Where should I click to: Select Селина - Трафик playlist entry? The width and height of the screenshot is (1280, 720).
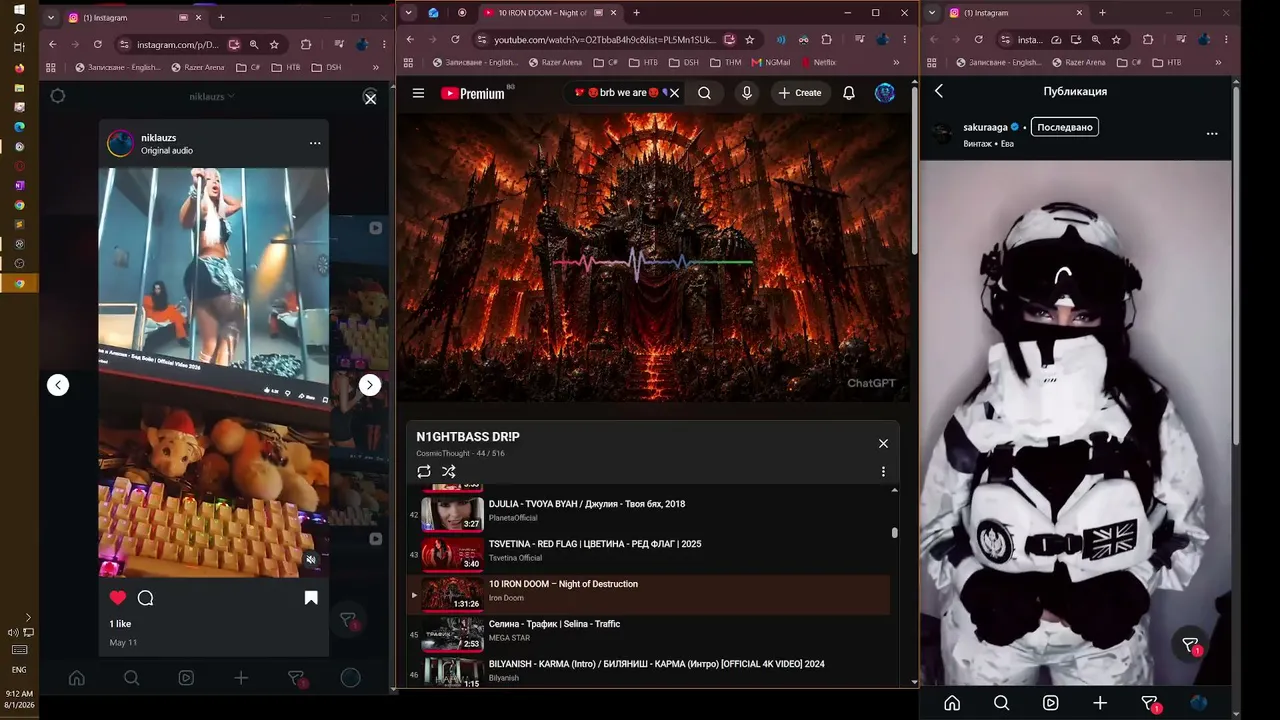coord(648,634)
